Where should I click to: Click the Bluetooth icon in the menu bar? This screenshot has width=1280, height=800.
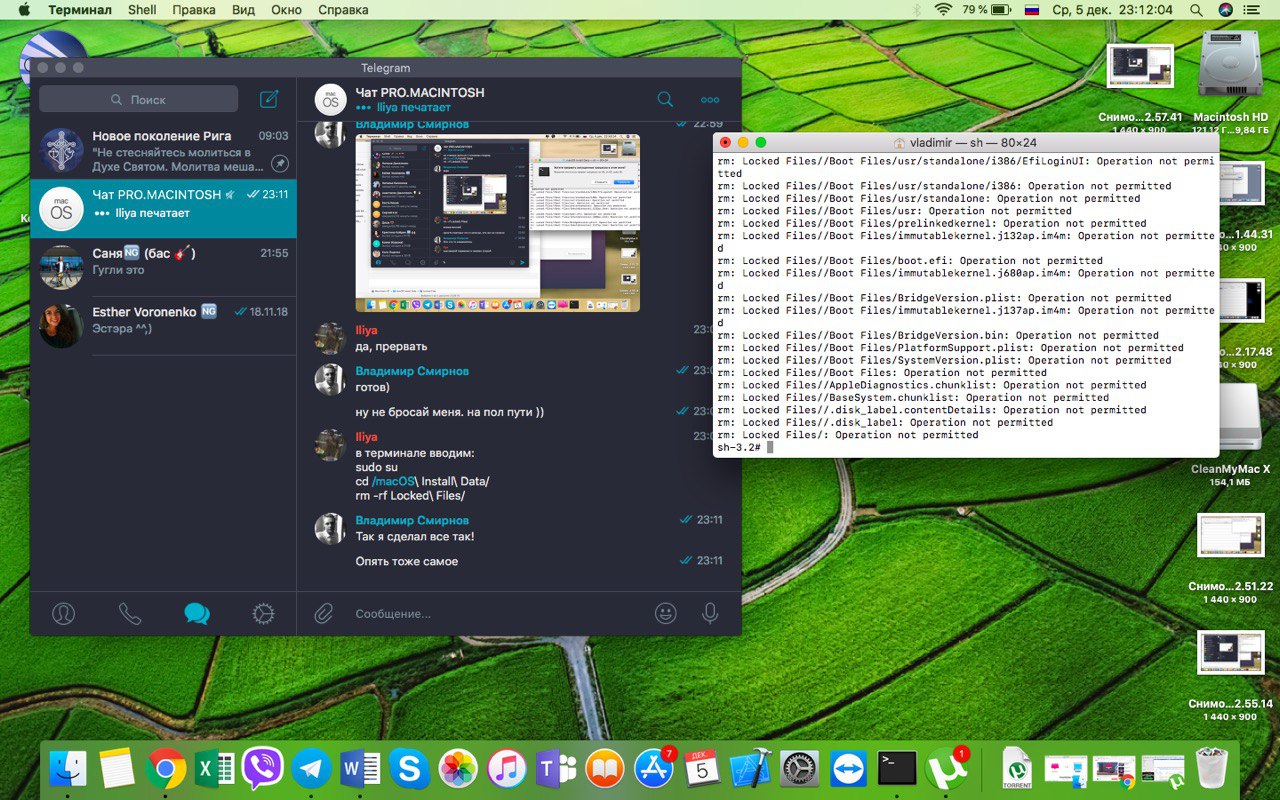tap(916, 10)
